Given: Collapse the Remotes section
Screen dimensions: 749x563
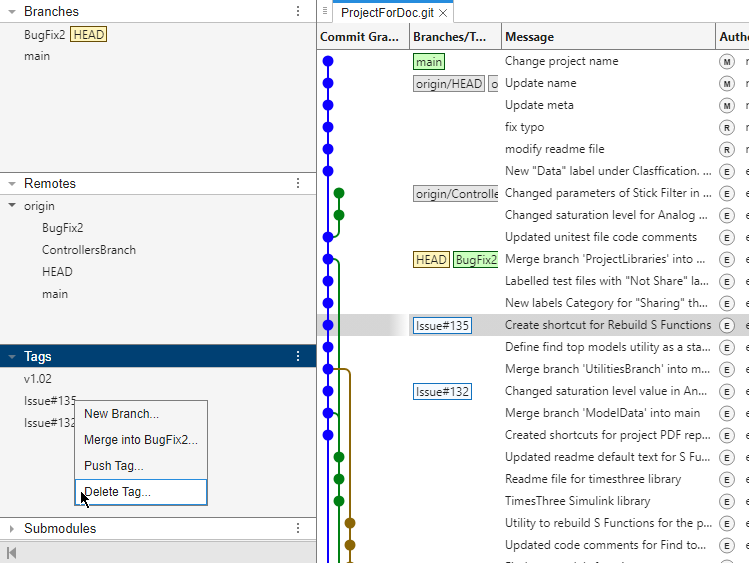Looking at the screenshot, I should (12, 184).
